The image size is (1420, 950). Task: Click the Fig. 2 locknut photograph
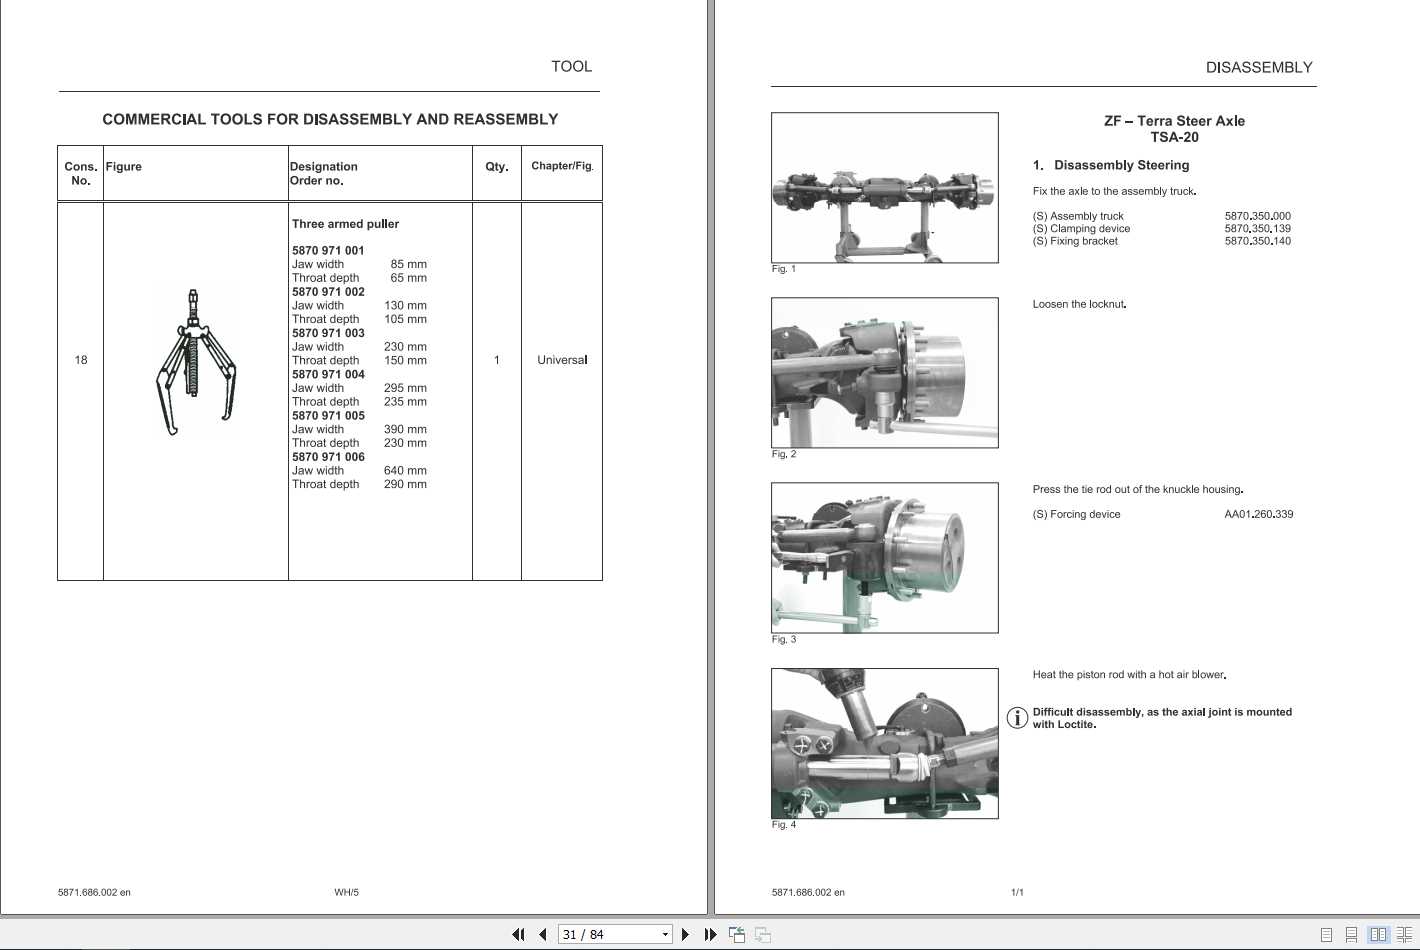(x=884, y=372)
